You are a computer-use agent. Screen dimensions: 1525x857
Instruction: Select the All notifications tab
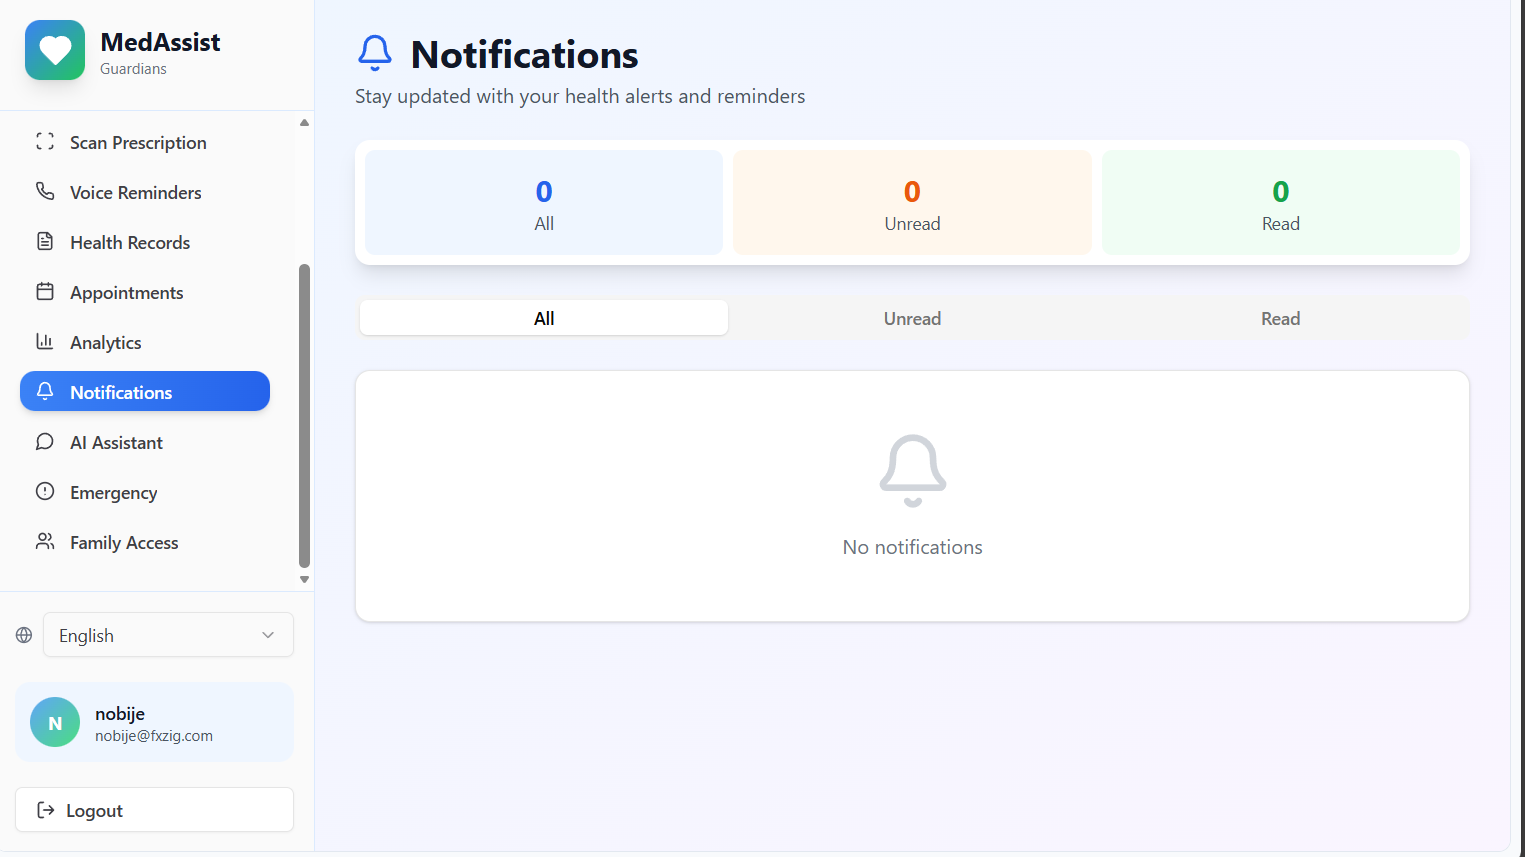pyautogui.click(x=544, y=318)
